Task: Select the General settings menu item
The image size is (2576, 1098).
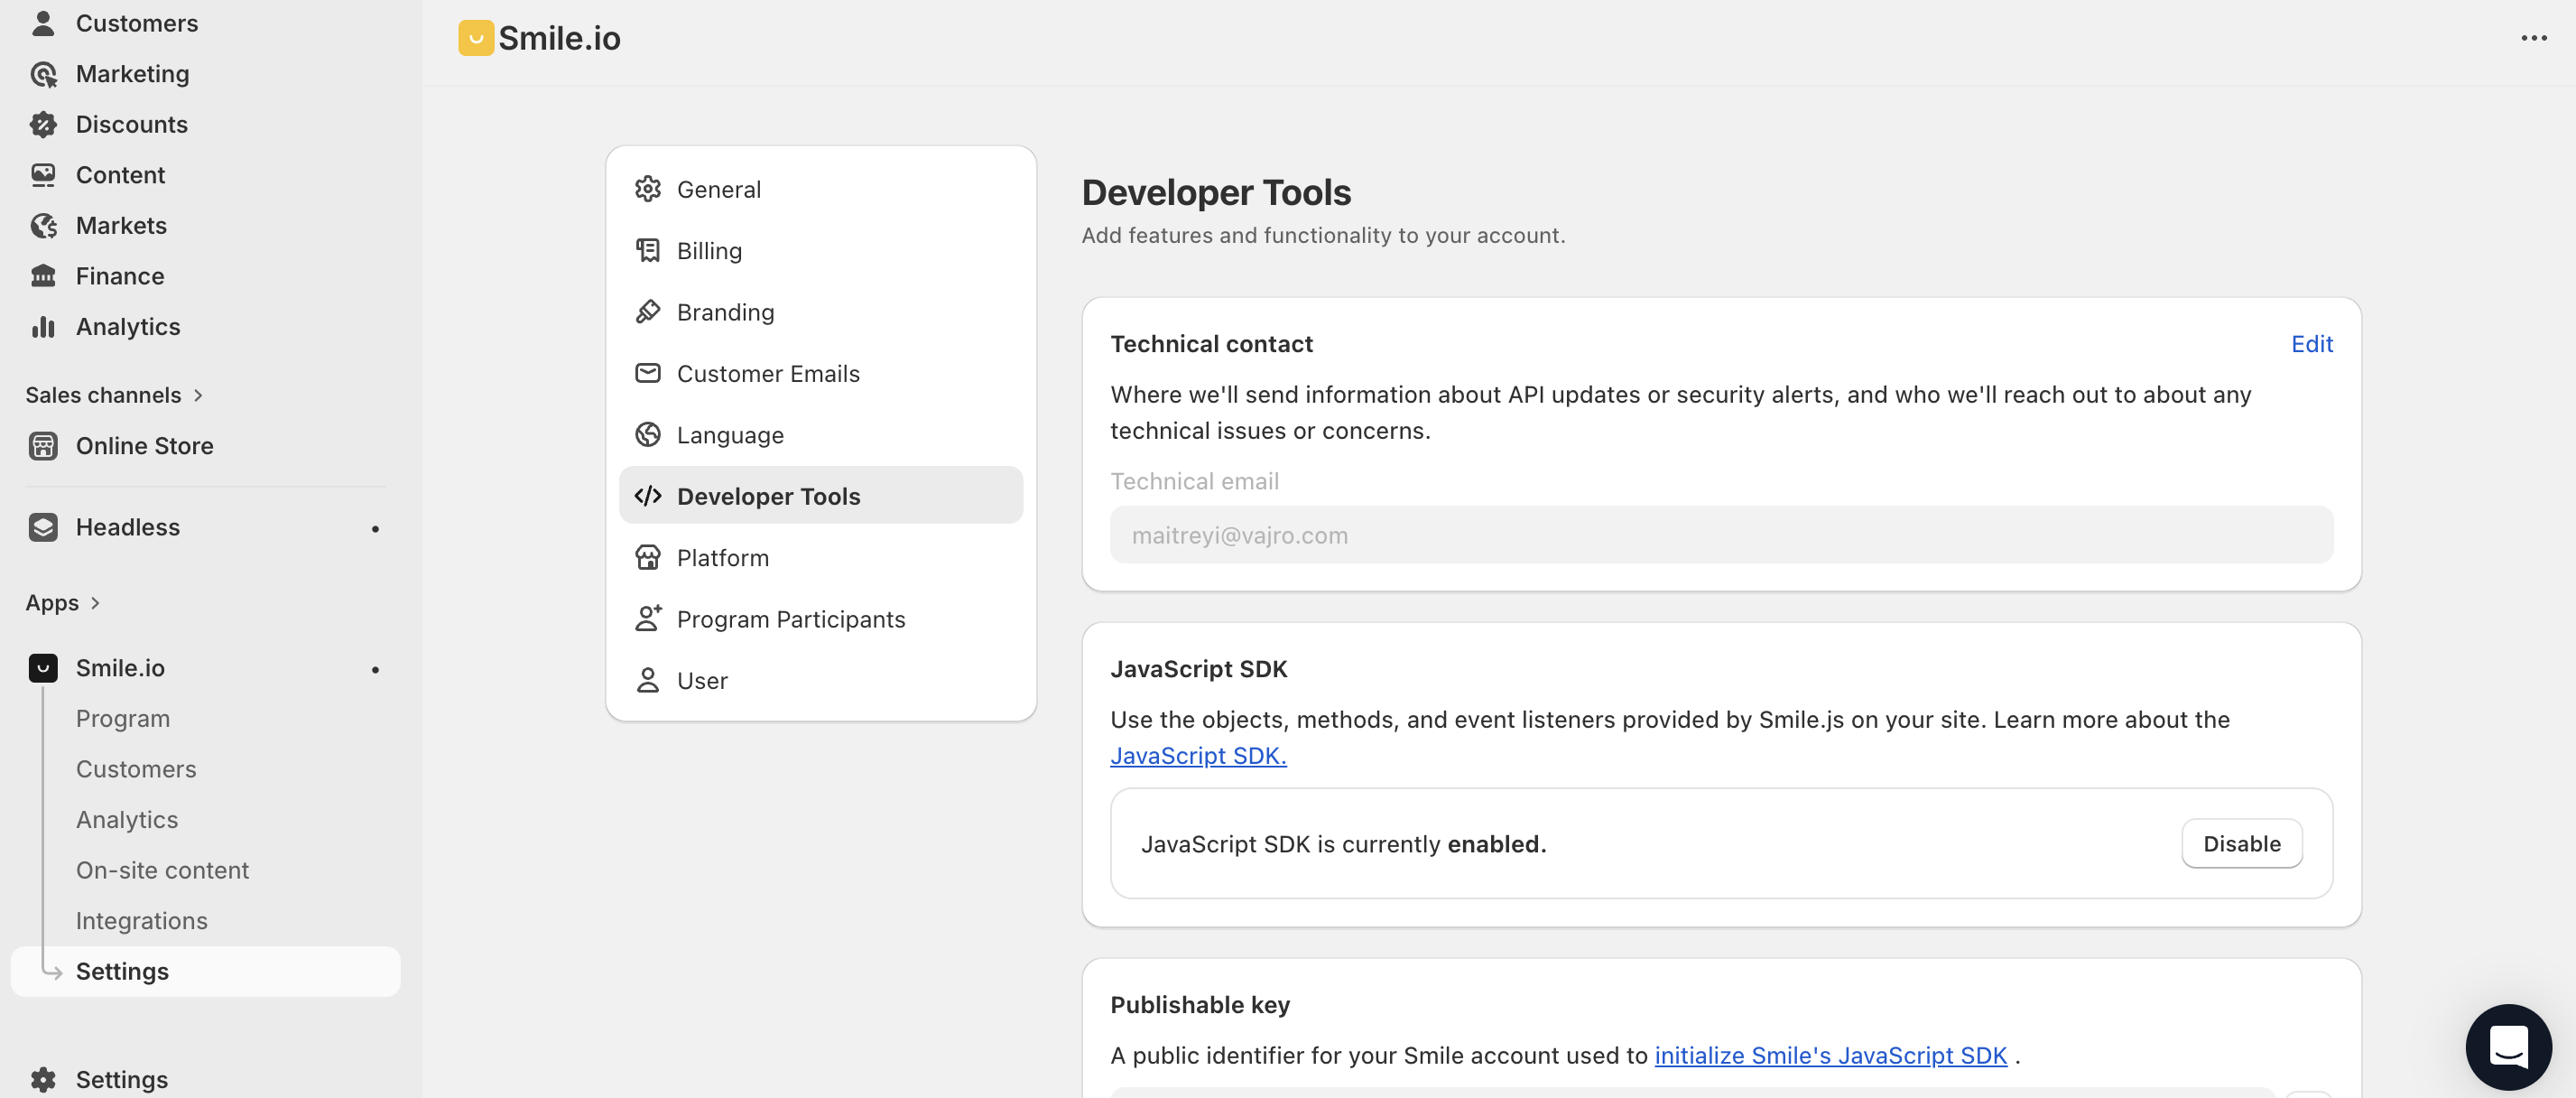Action: point(718,189)
